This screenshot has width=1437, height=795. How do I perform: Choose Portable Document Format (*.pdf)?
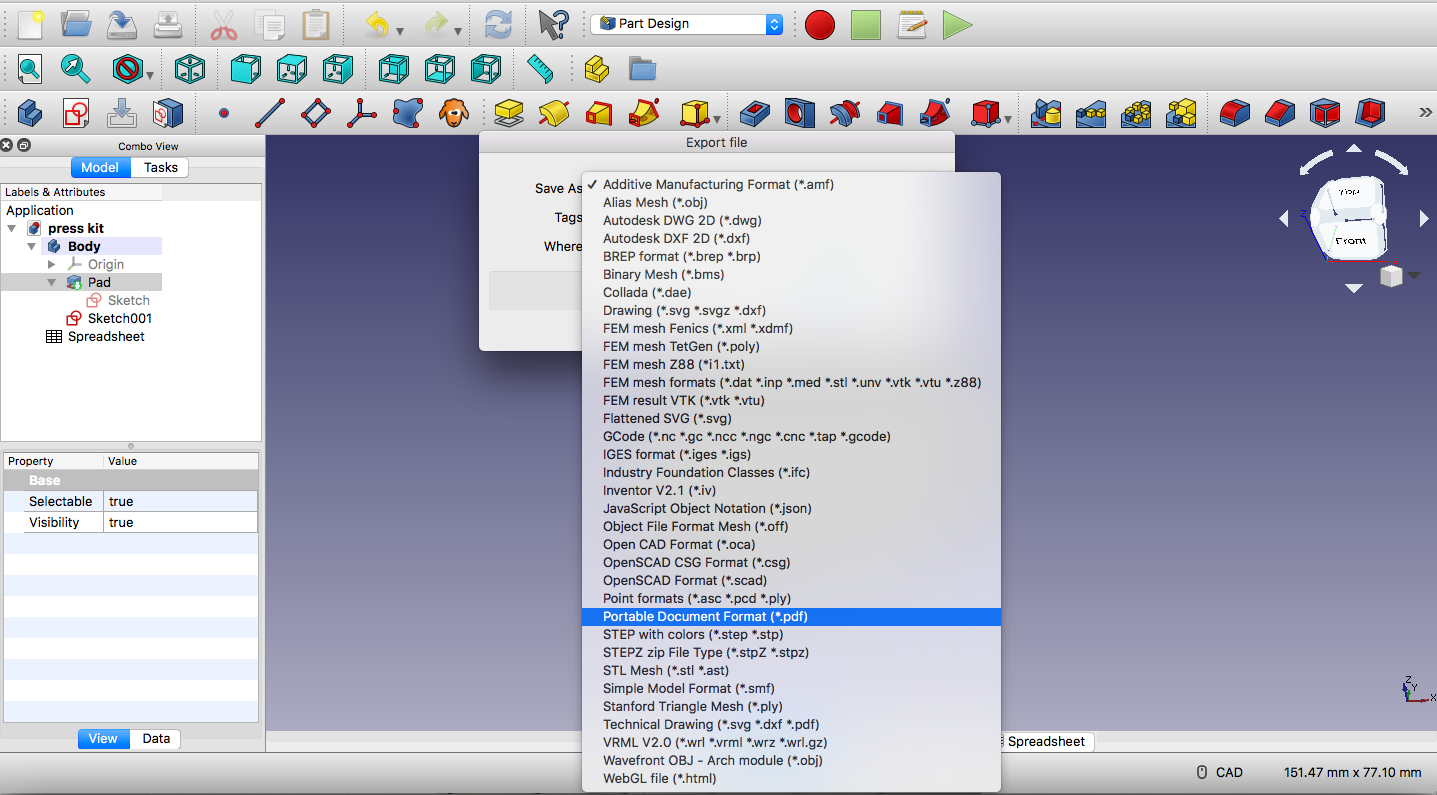(x=791, y=617)
